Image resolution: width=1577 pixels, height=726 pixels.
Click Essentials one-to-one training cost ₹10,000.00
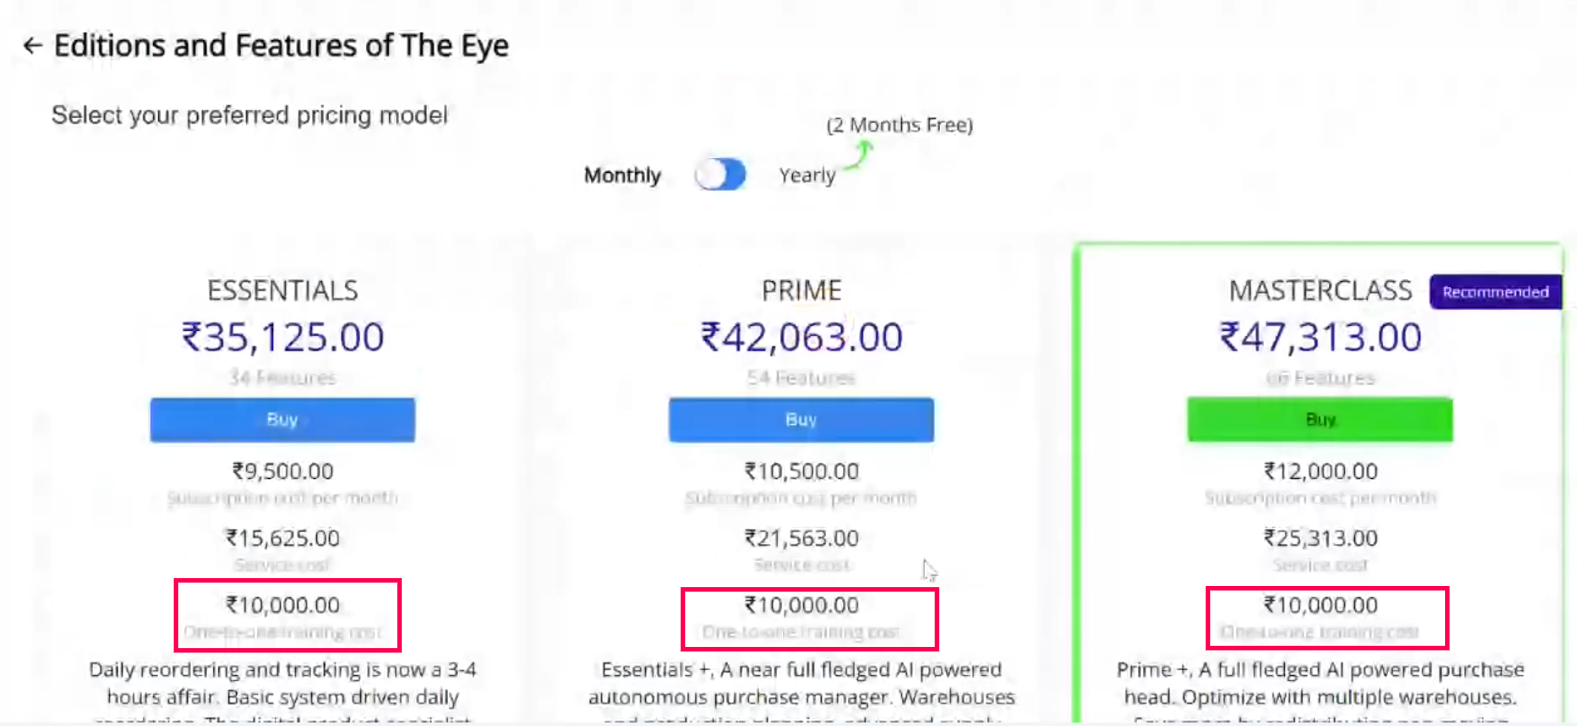click(283, 605)
